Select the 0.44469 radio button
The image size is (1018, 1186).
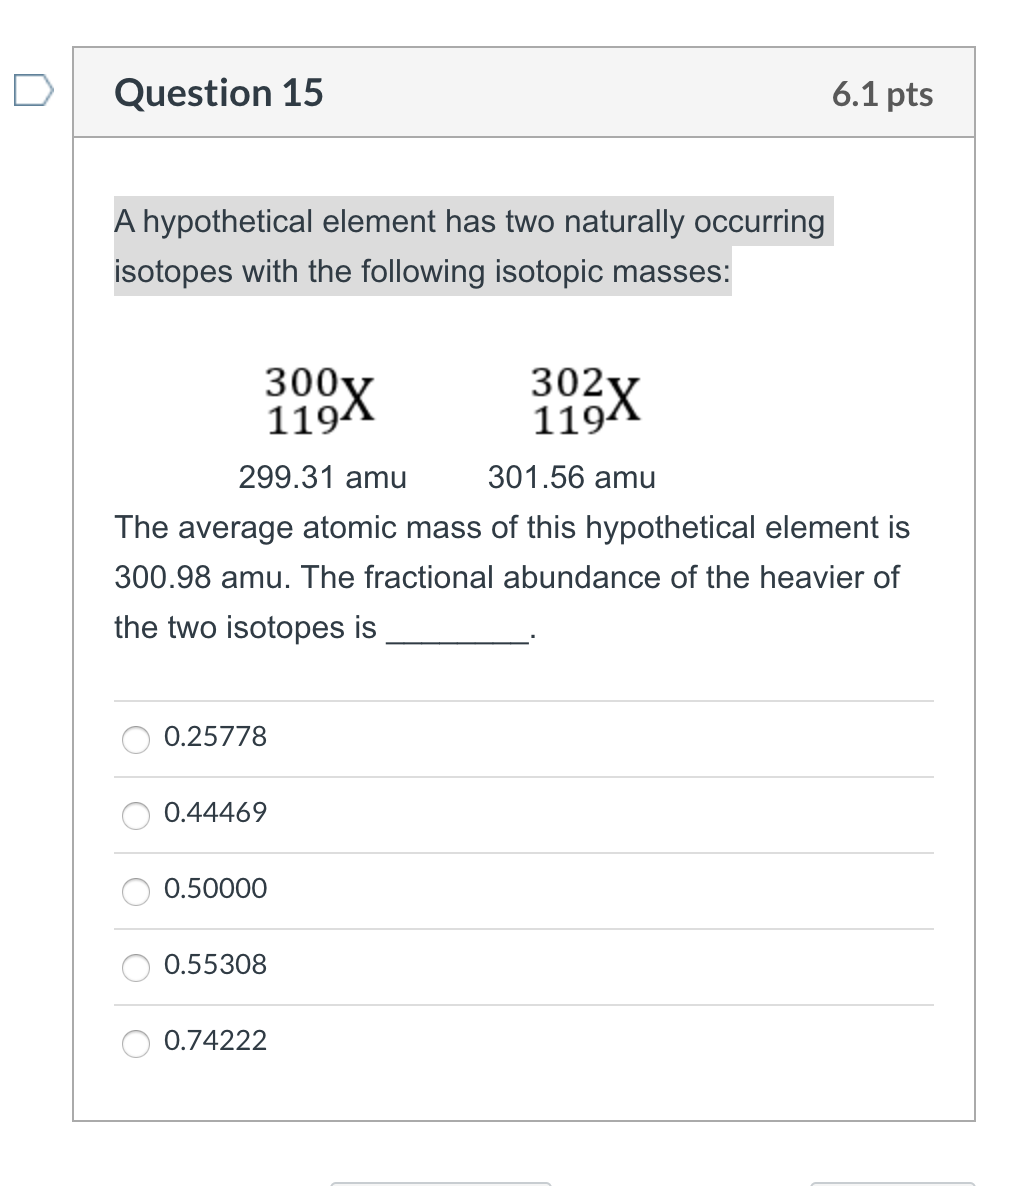(x=135, y=816)
